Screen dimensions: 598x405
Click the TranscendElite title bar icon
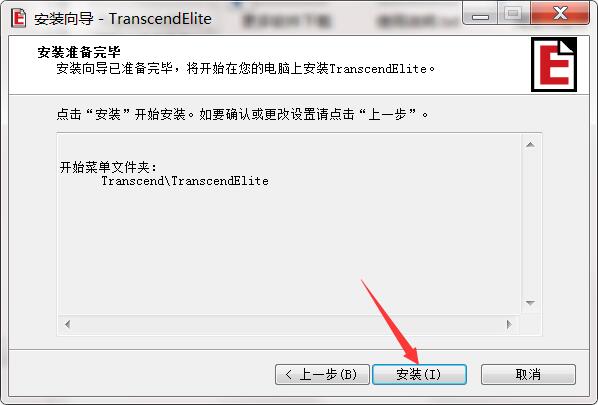click(18, 18)
